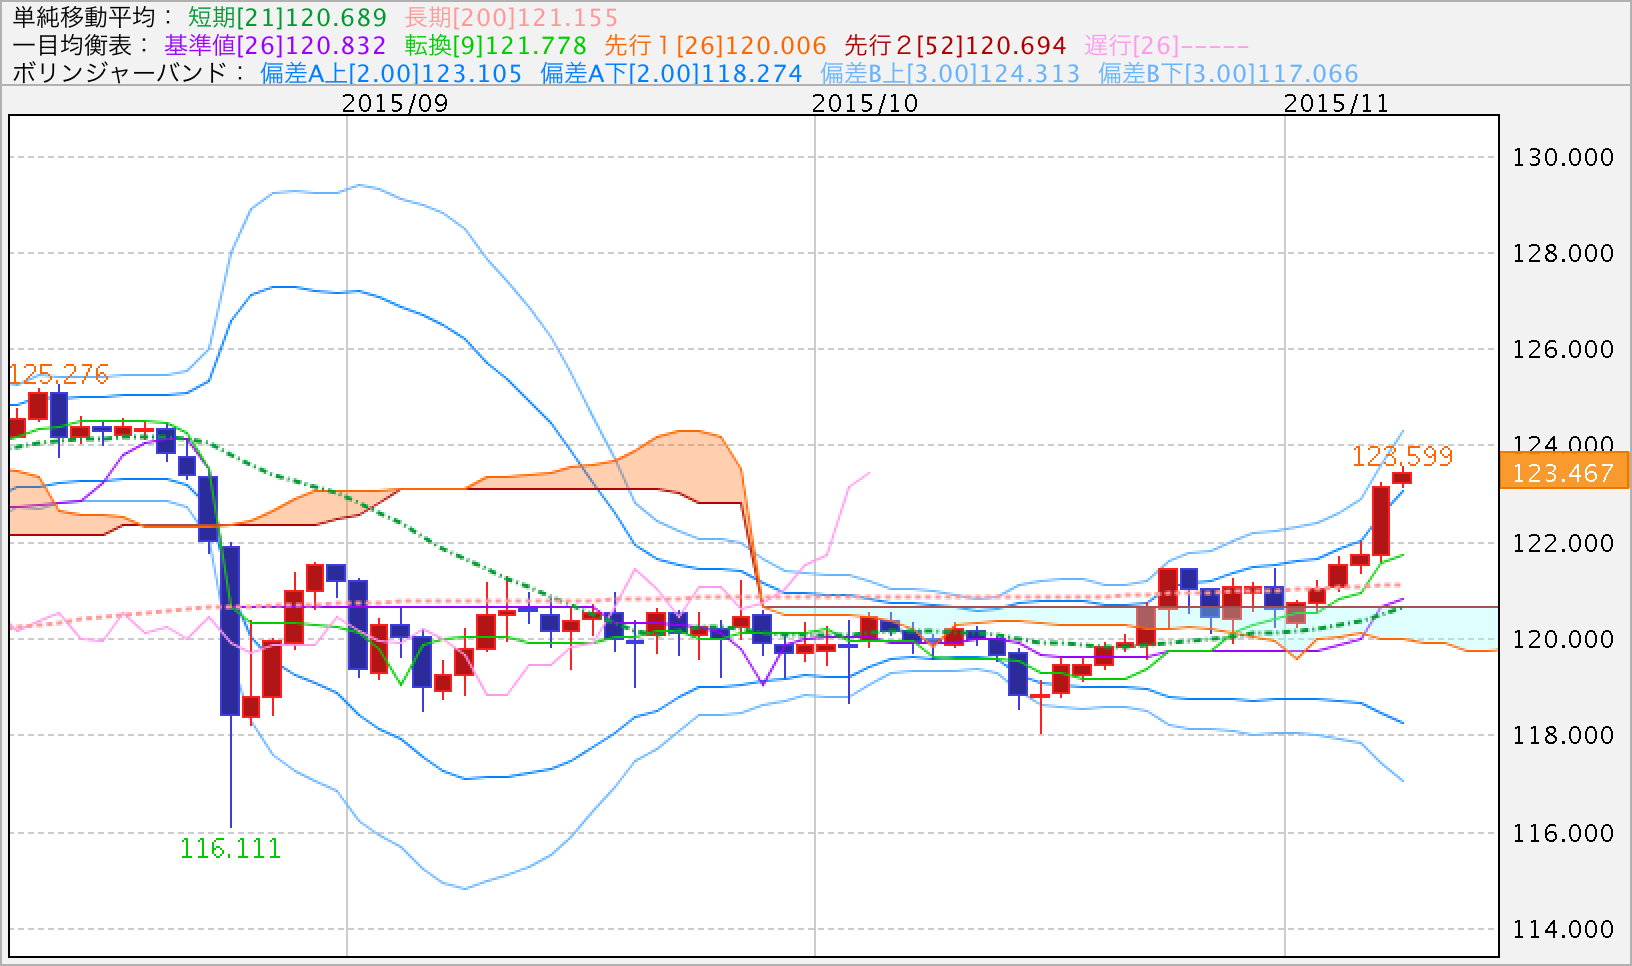Select the 偏差B上[3.00] Bollinger band label

[x=950, y=74]
